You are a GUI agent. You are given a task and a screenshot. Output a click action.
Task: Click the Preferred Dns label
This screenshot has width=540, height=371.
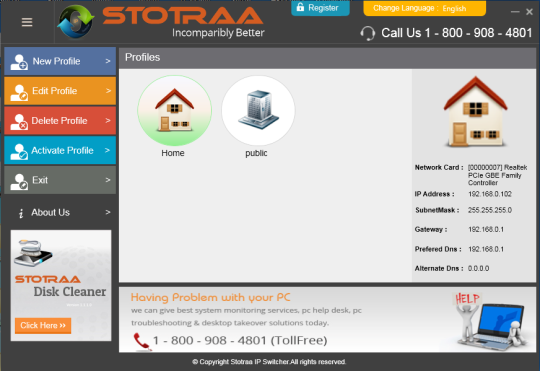click(x=438, y=249)
